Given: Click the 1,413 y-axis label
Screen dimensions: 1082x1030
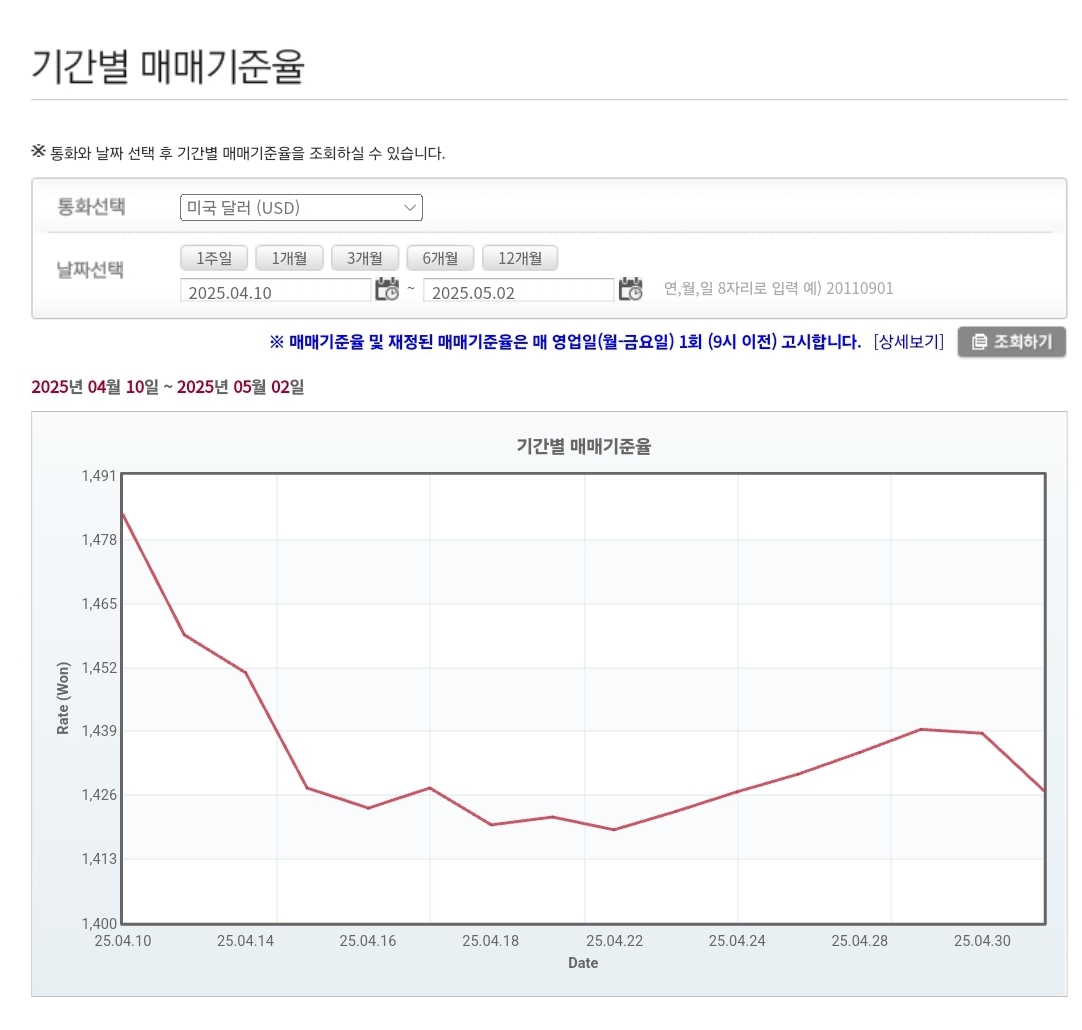Looking at the screenshot, I should [99, 859].
